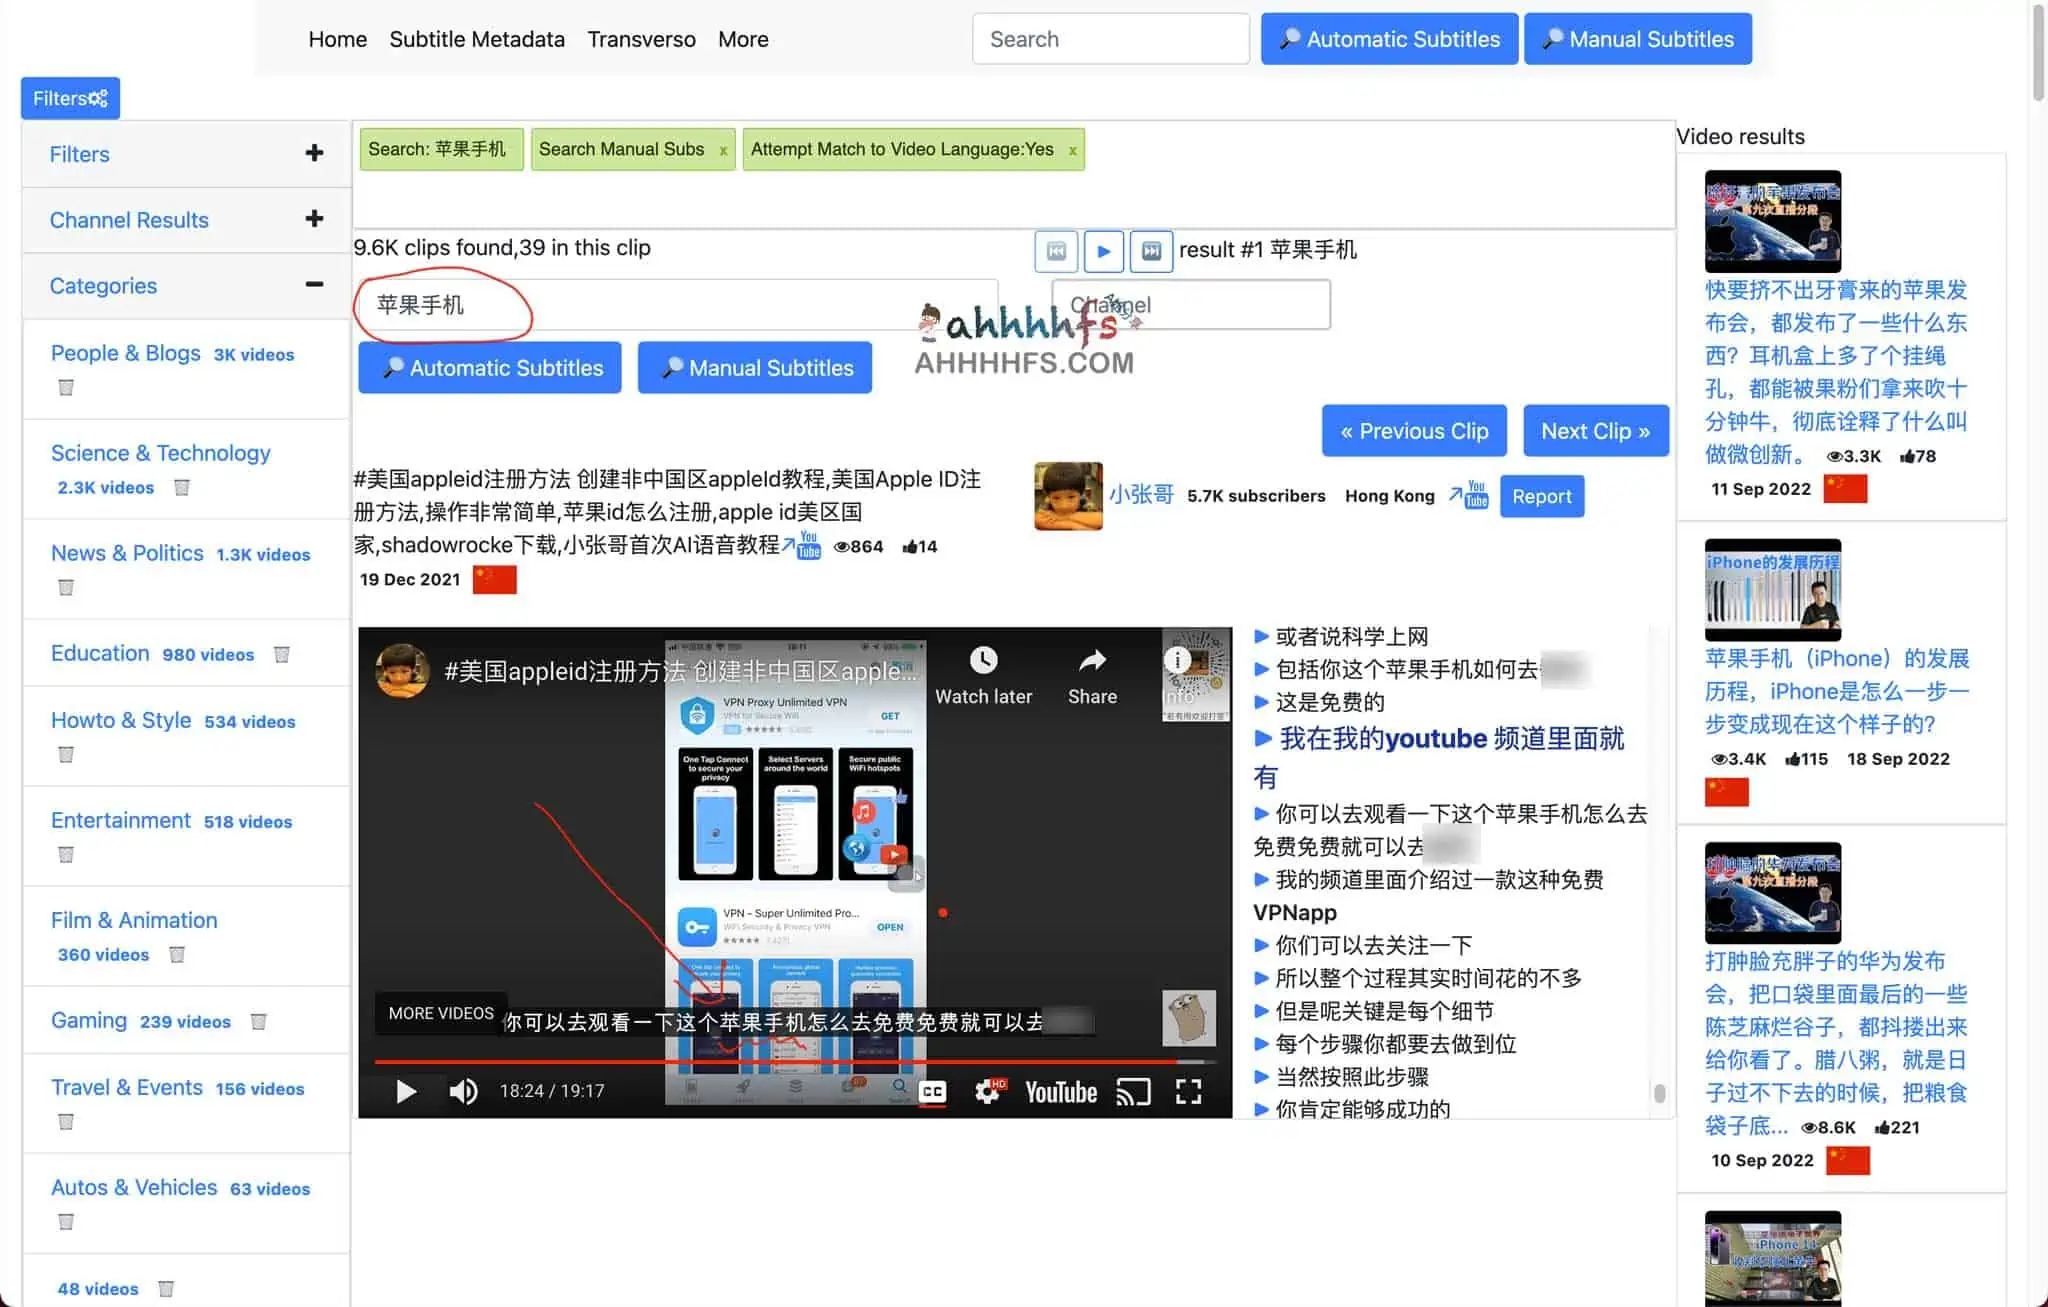2048x1307 pixels.
Task: Open the Home menu item
Action: pos(336,39)
